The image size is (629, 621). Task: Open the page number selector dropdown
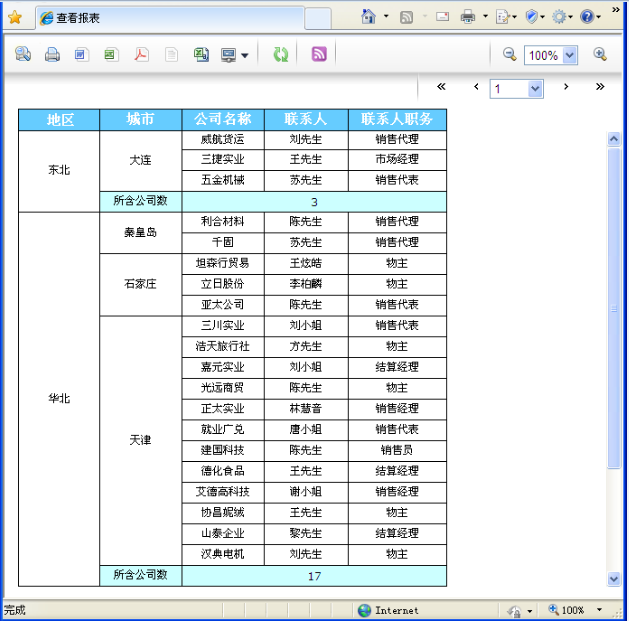pos(535,89)
